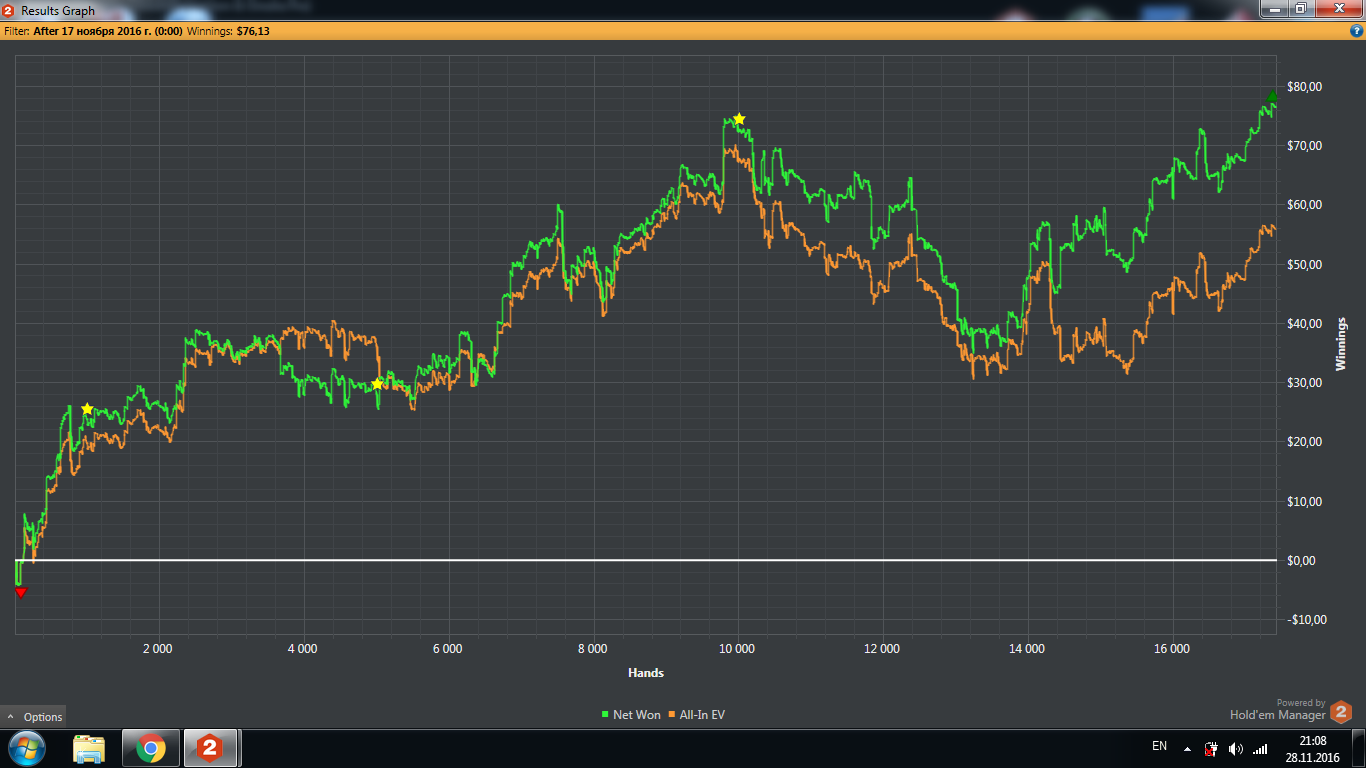This screenshot has width=1366, height=768.
Task: Click the Powered by text
Action: click(1301, 703)
